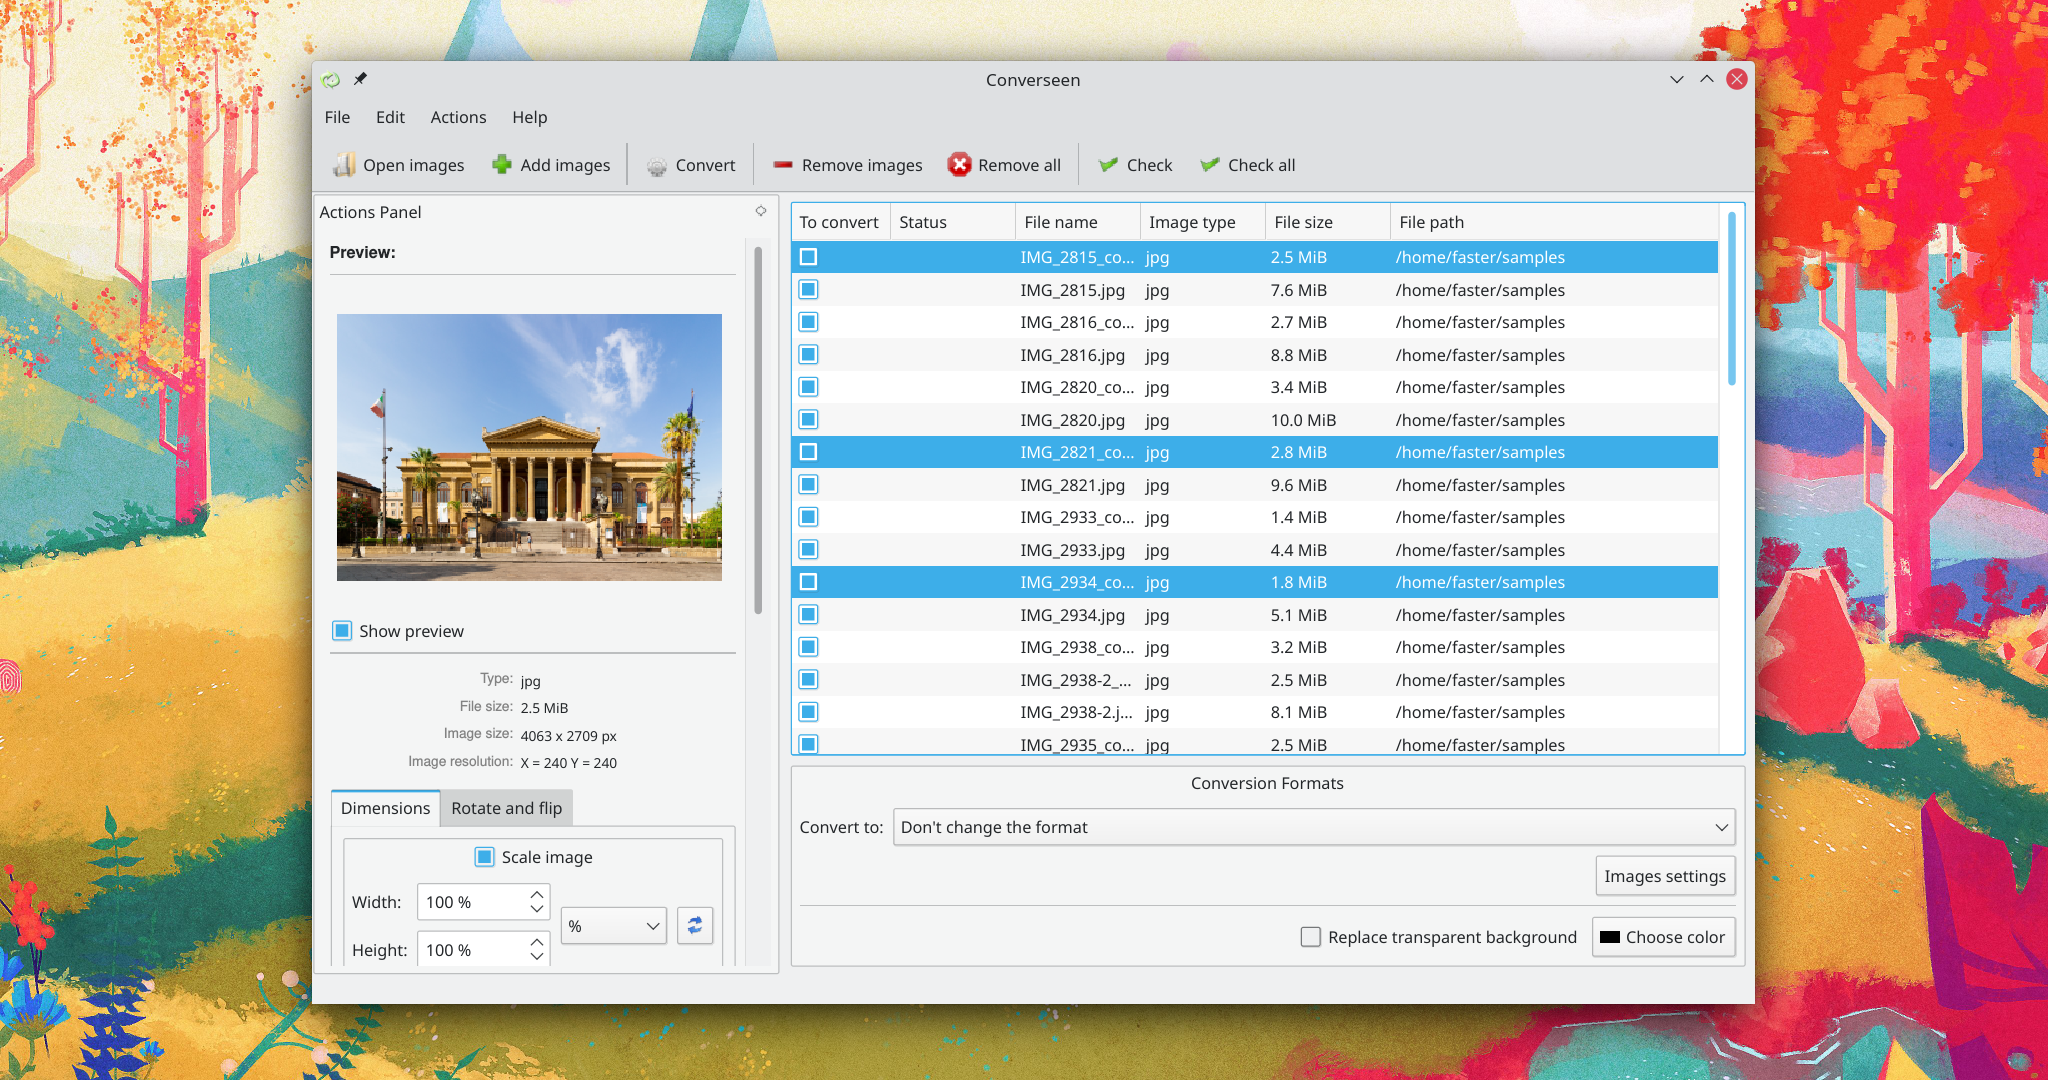Open the File menu
This screenshot has width=2048, height=1080.
point(337,117)
